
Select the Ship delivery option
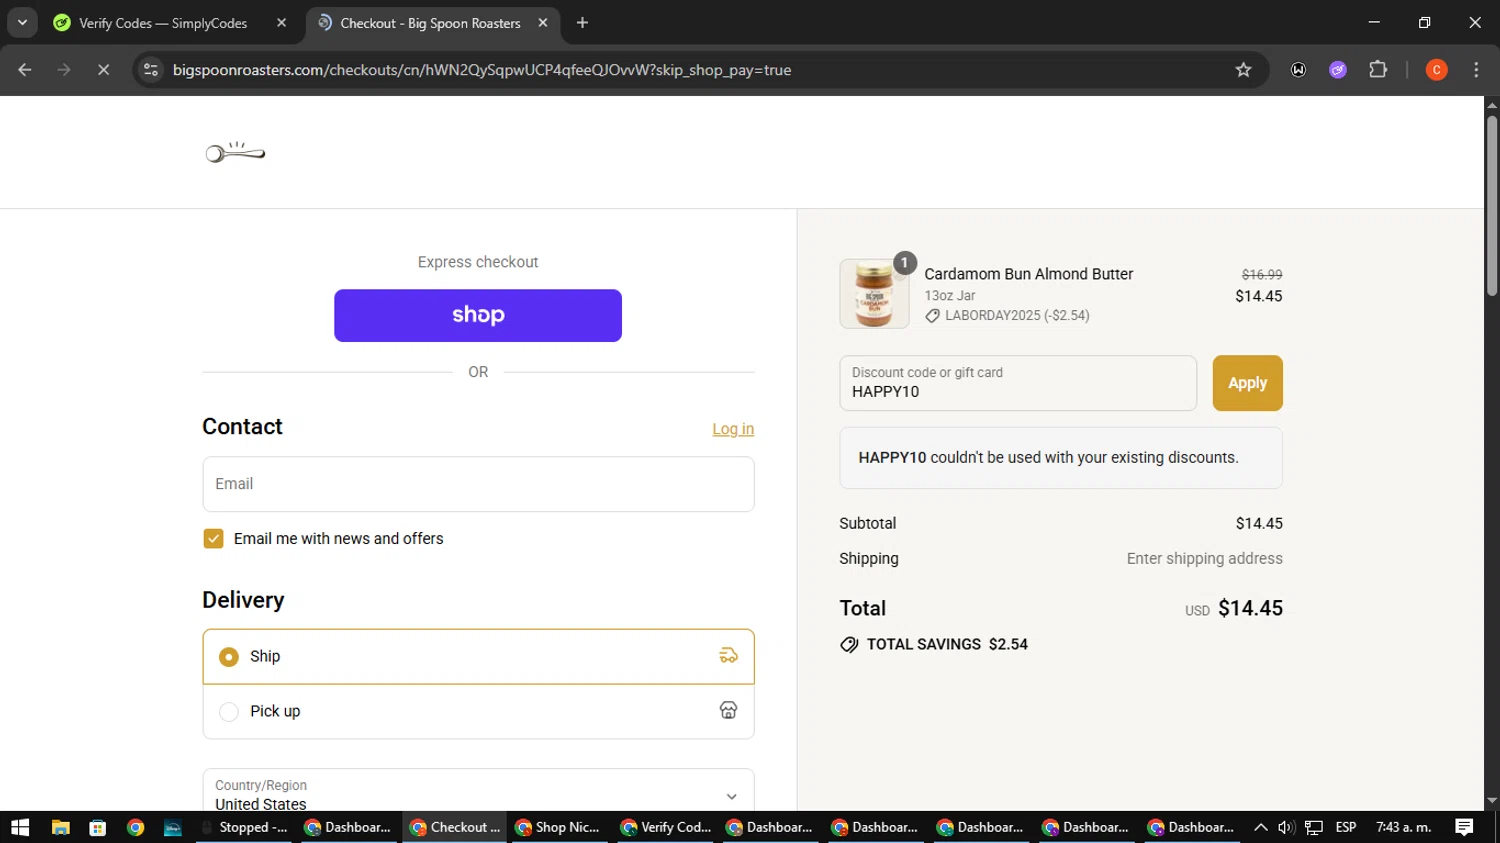pyautogui.click(x=478, y=657)
